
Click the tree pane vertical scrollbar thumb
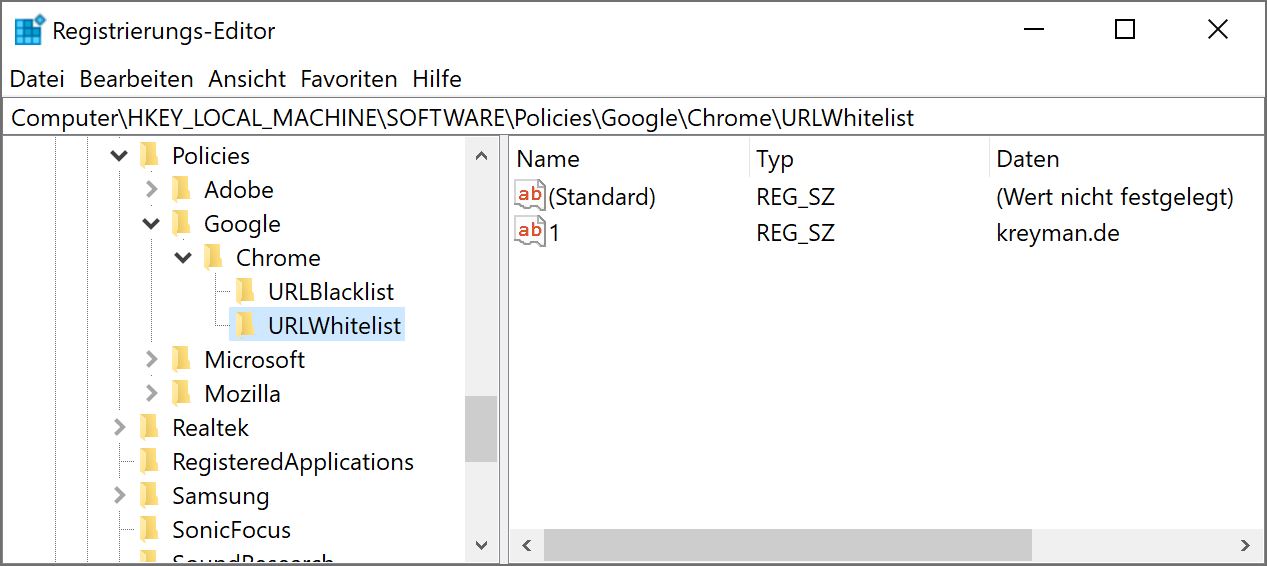(x=481, y=429)
